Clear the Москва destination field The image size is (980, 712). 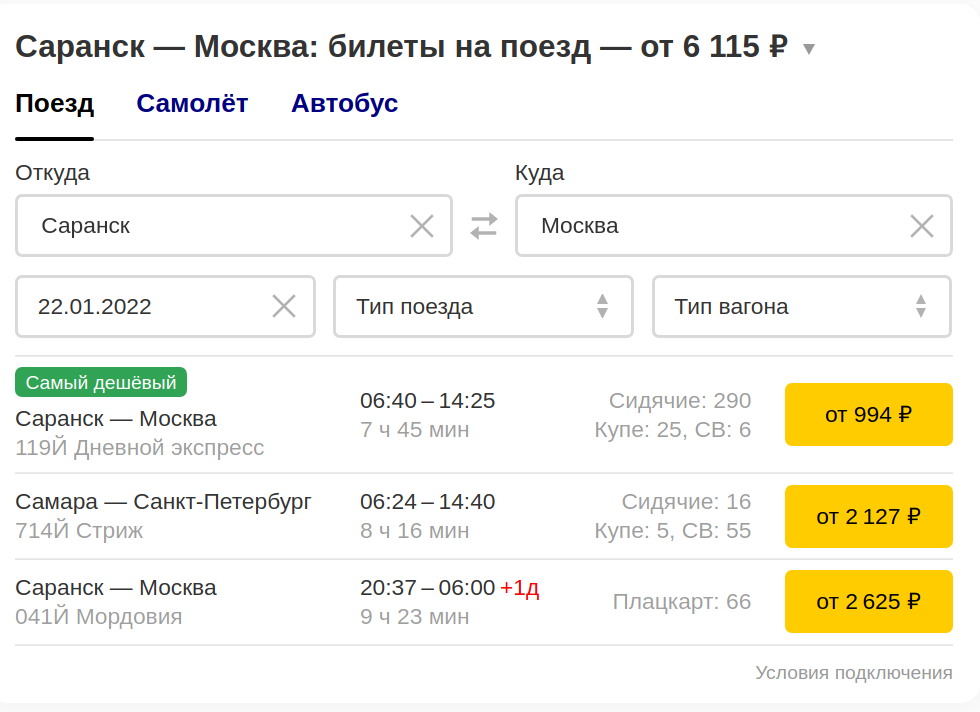tap(921, 226)
